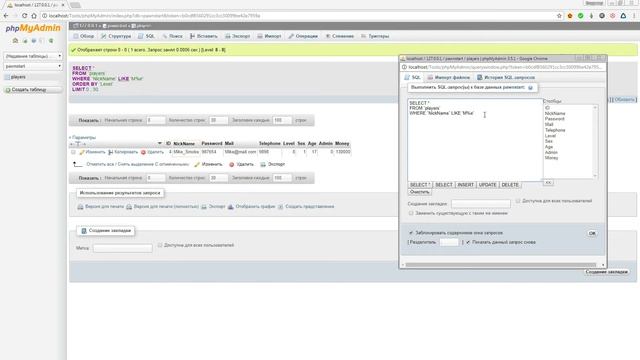Click 'Экспорт' for selected rows below table
This screenshot has height=360, width=640.
tap(272, 164)
